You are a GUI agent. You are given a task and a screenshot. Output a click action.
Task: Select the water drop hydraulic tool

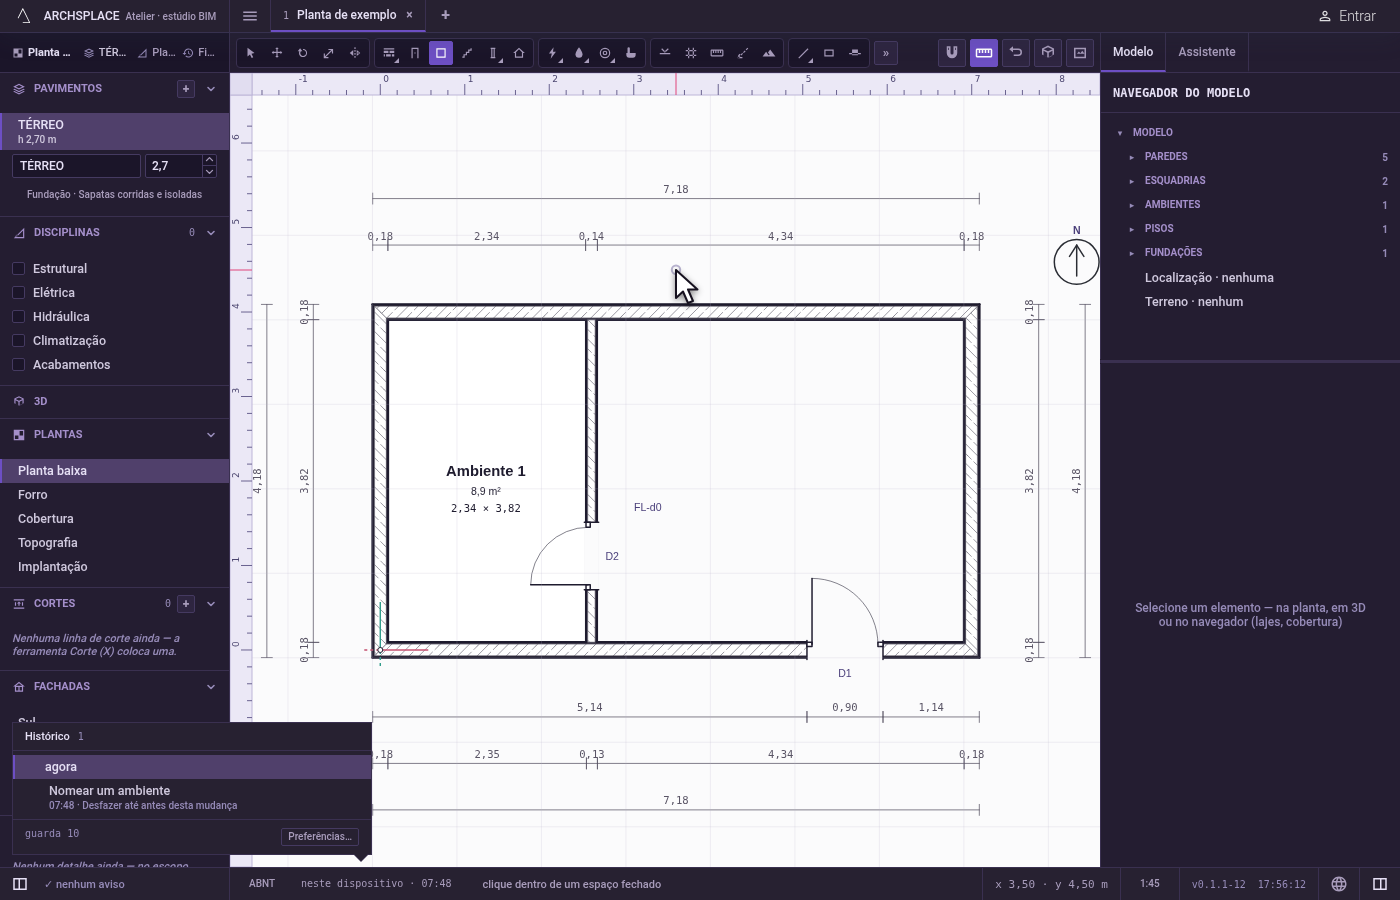pyautogui.click(x=579, y=53)
